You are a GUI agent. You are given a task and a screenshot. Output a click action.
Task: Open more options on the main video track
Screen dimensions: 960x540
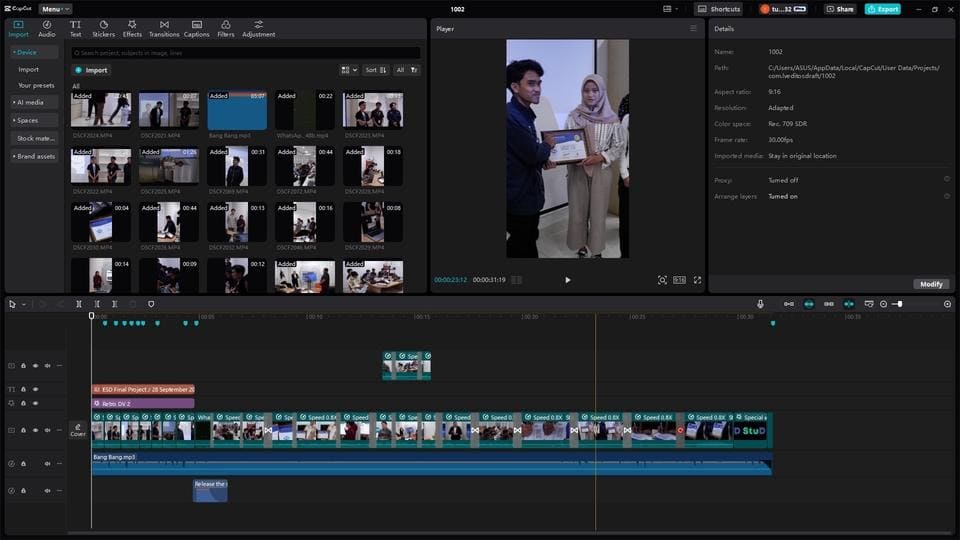(x=59, y=430)
